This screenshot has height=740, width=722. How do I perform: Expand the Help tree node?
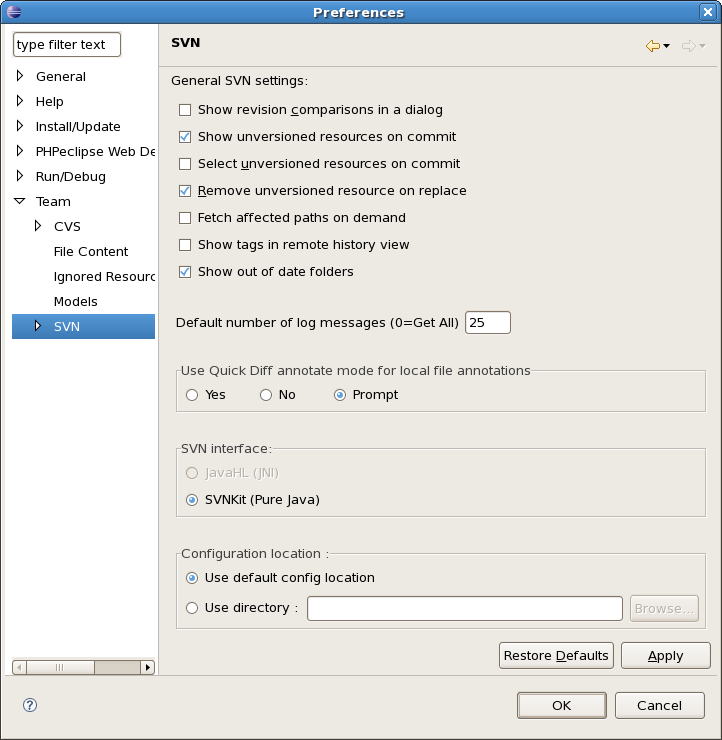tap(20, 101)
